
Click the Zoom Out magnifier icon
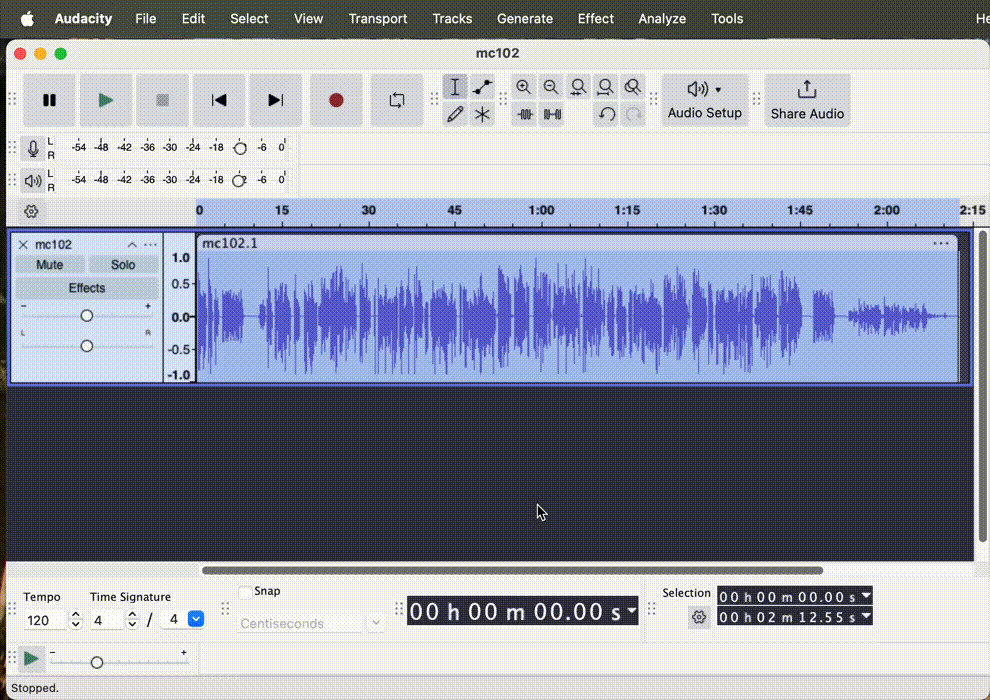click(551, 87)
